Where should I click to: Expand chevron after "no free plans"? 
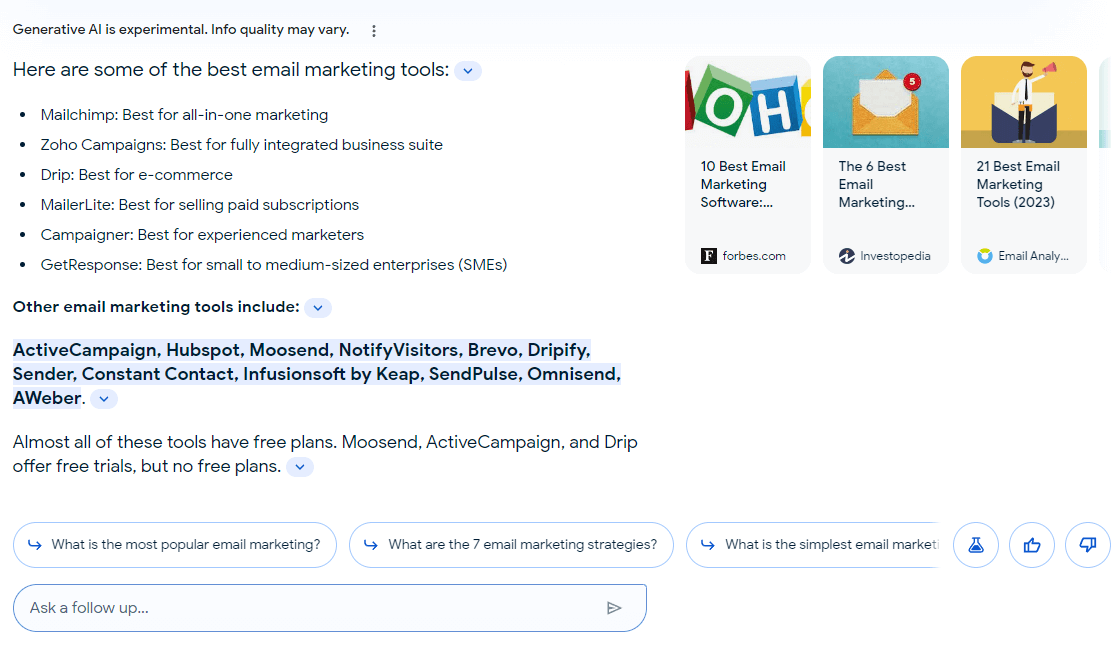[x=300, y=467]
